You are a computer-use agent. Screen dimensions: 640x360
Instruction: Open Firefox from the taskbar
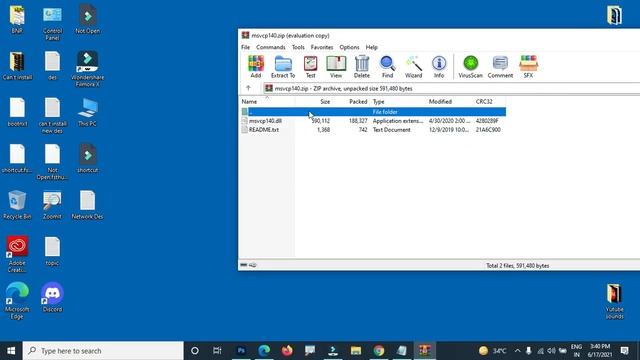coord(287,351)
